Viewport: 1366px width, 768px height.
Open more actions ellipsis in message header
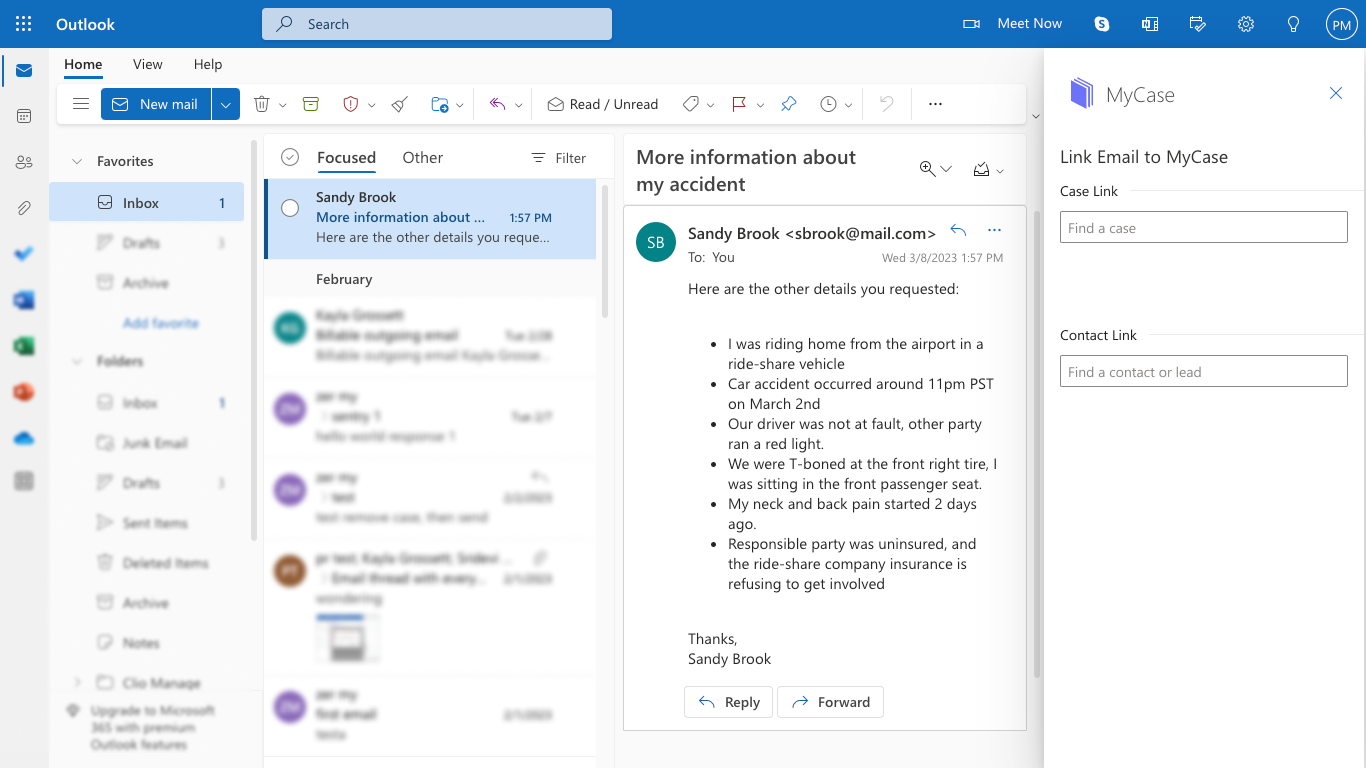pos(994,230)
